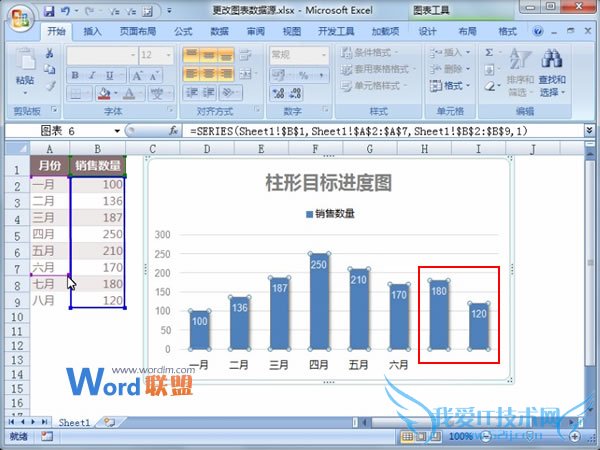Open the Data ribbon tab
Screen dimensions: 600x450
[219, 31]
